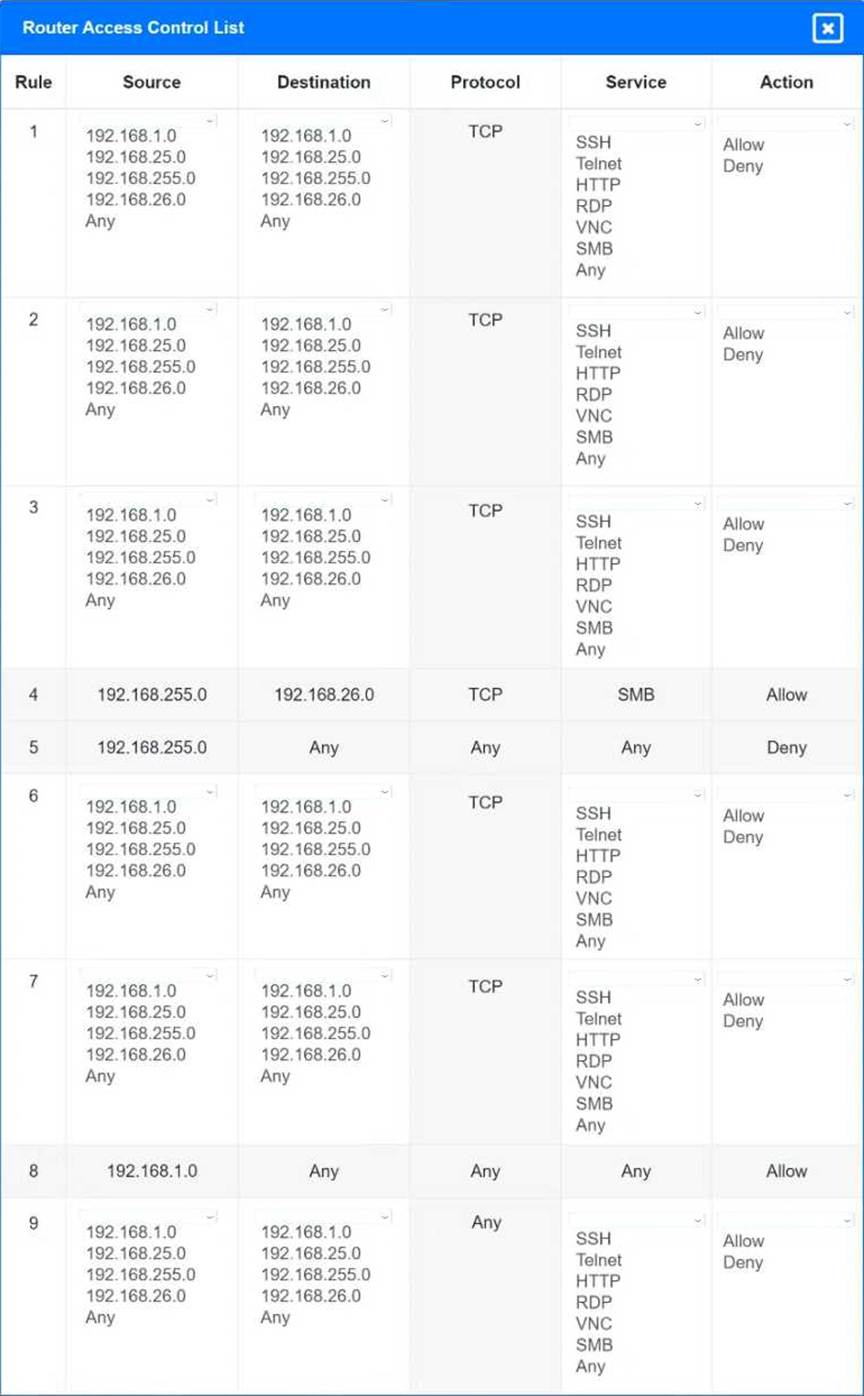The height and width of the screenshot is (1396, 864).
Task: Choose Telnet service in Rule 7
Action: [x=599, y=1019]
